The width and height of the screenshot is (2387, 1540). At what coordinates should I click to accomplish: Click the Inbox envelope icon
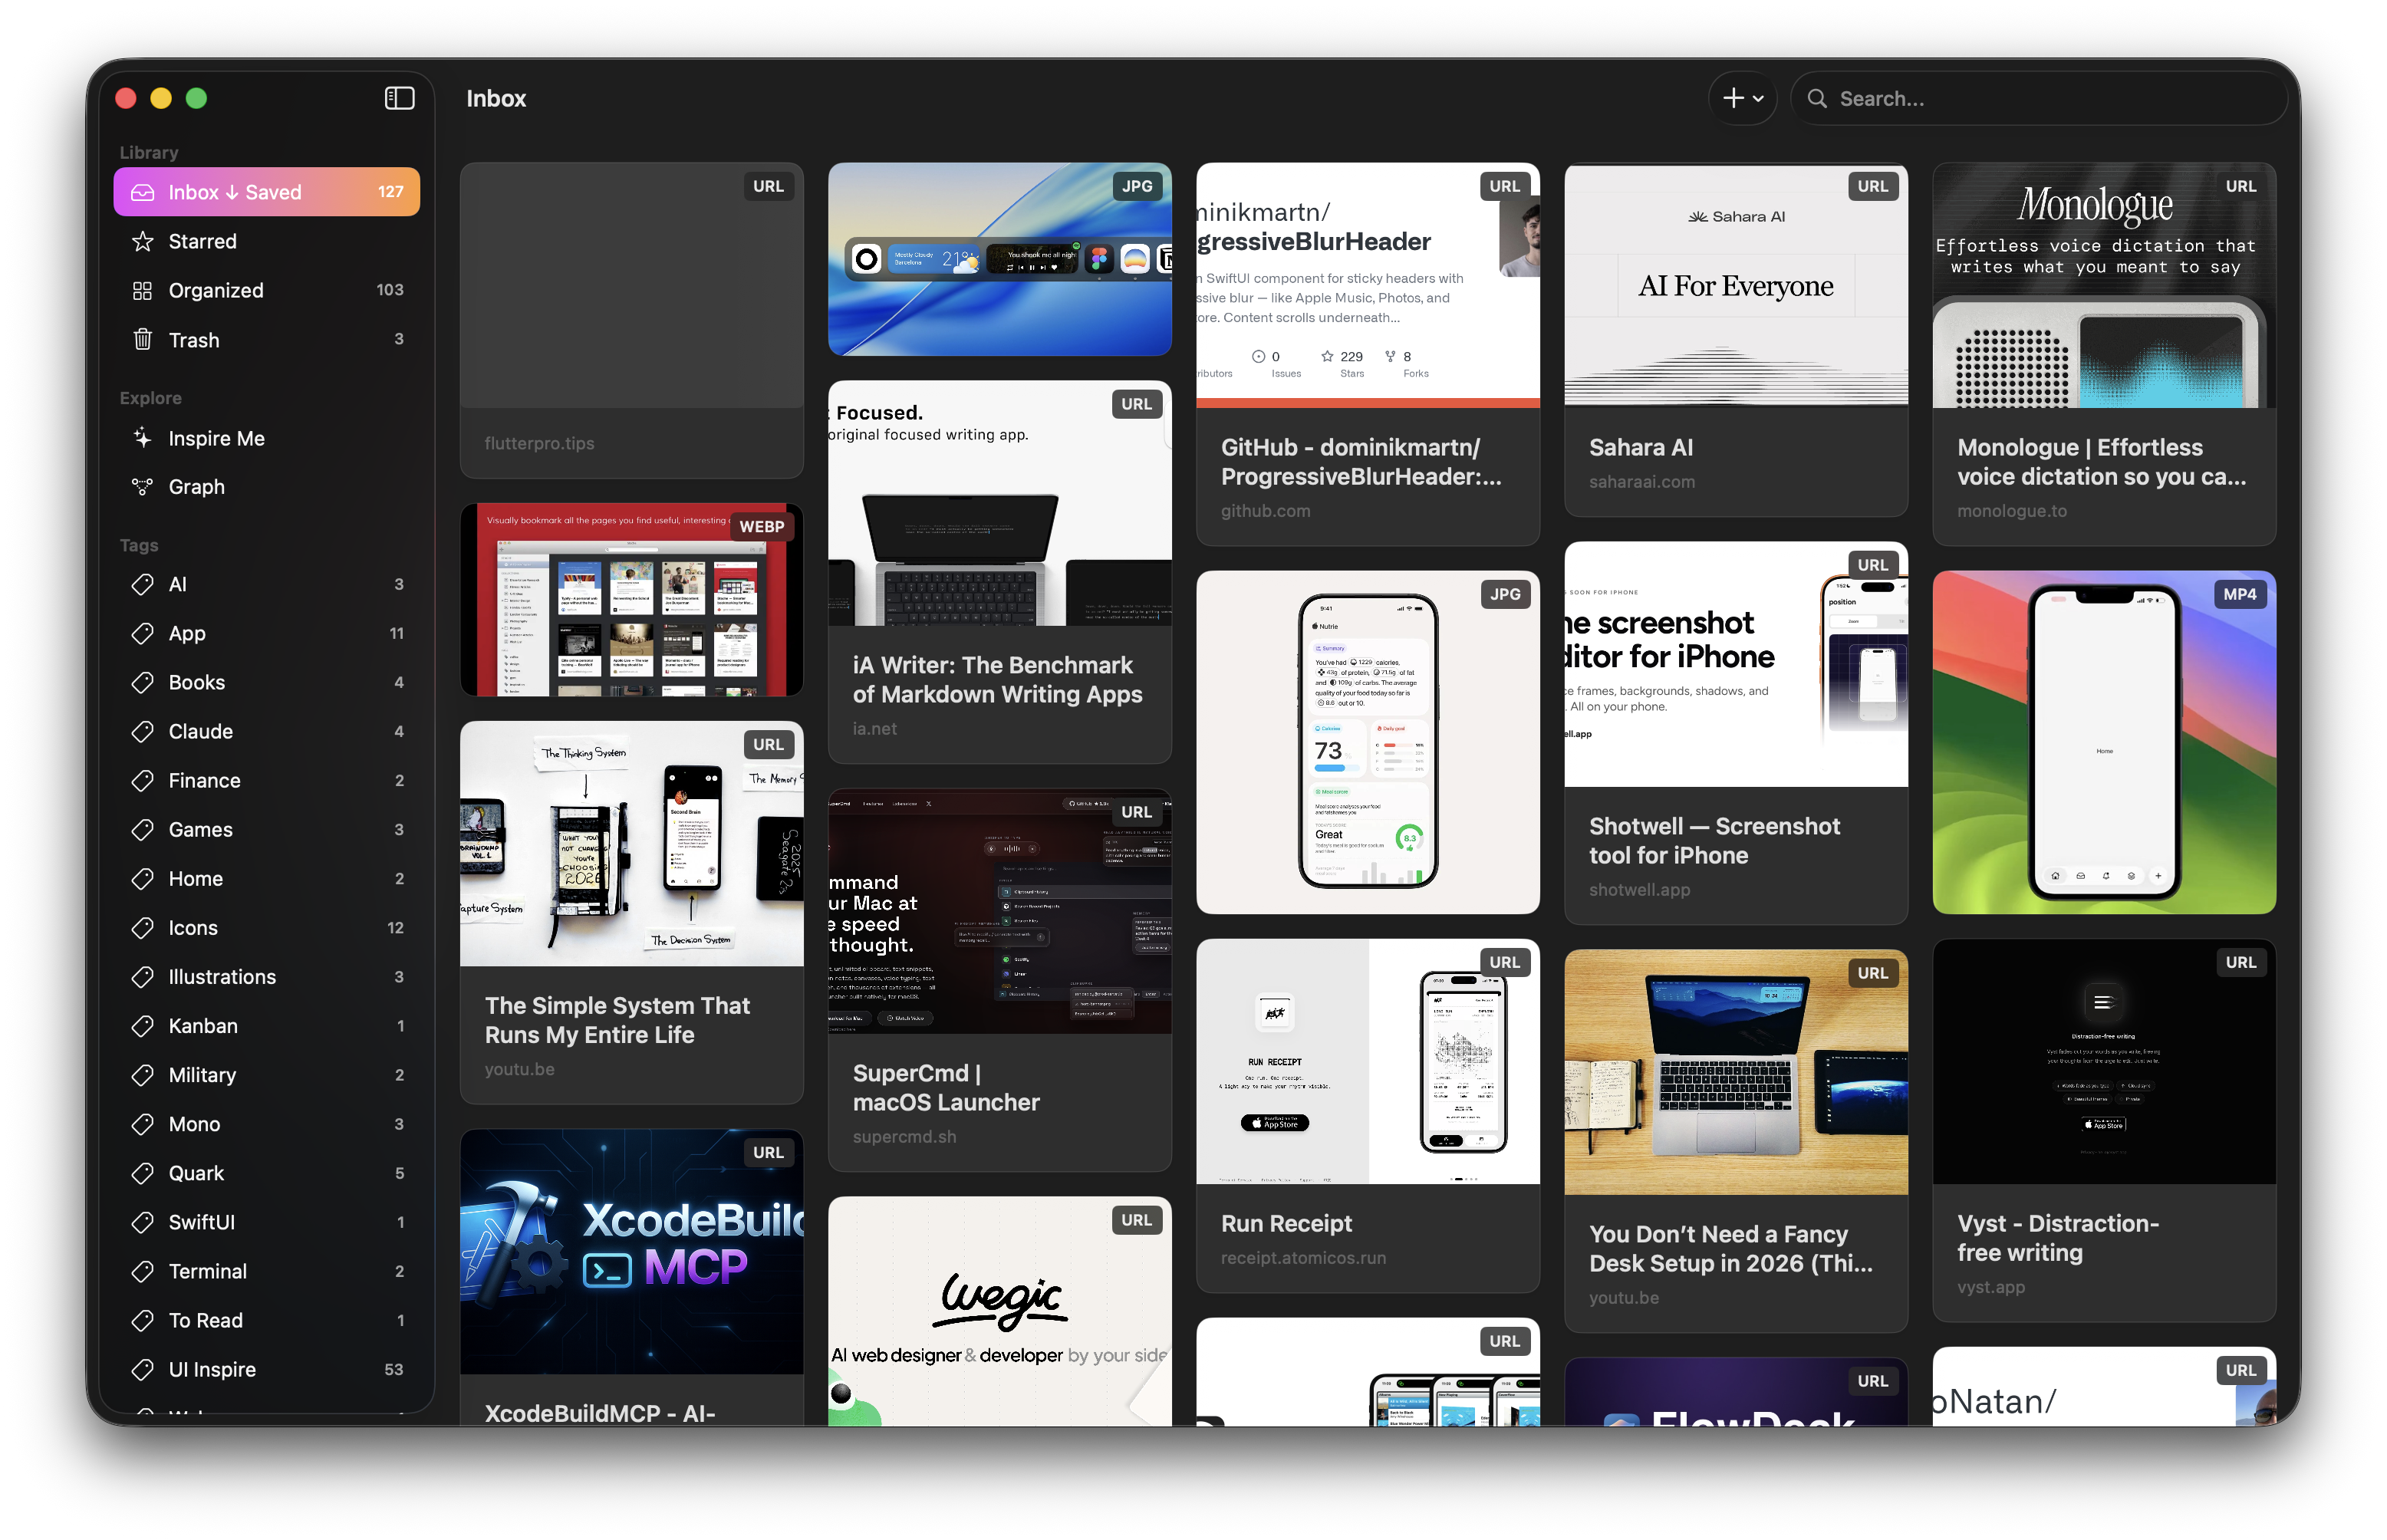141,192
